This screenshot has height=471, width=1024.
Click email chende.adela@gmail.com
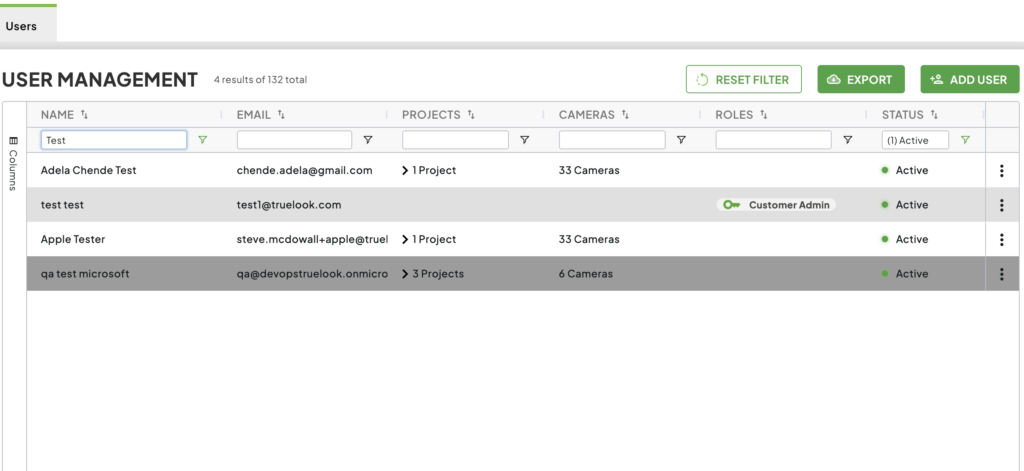(x=304, y=171)
